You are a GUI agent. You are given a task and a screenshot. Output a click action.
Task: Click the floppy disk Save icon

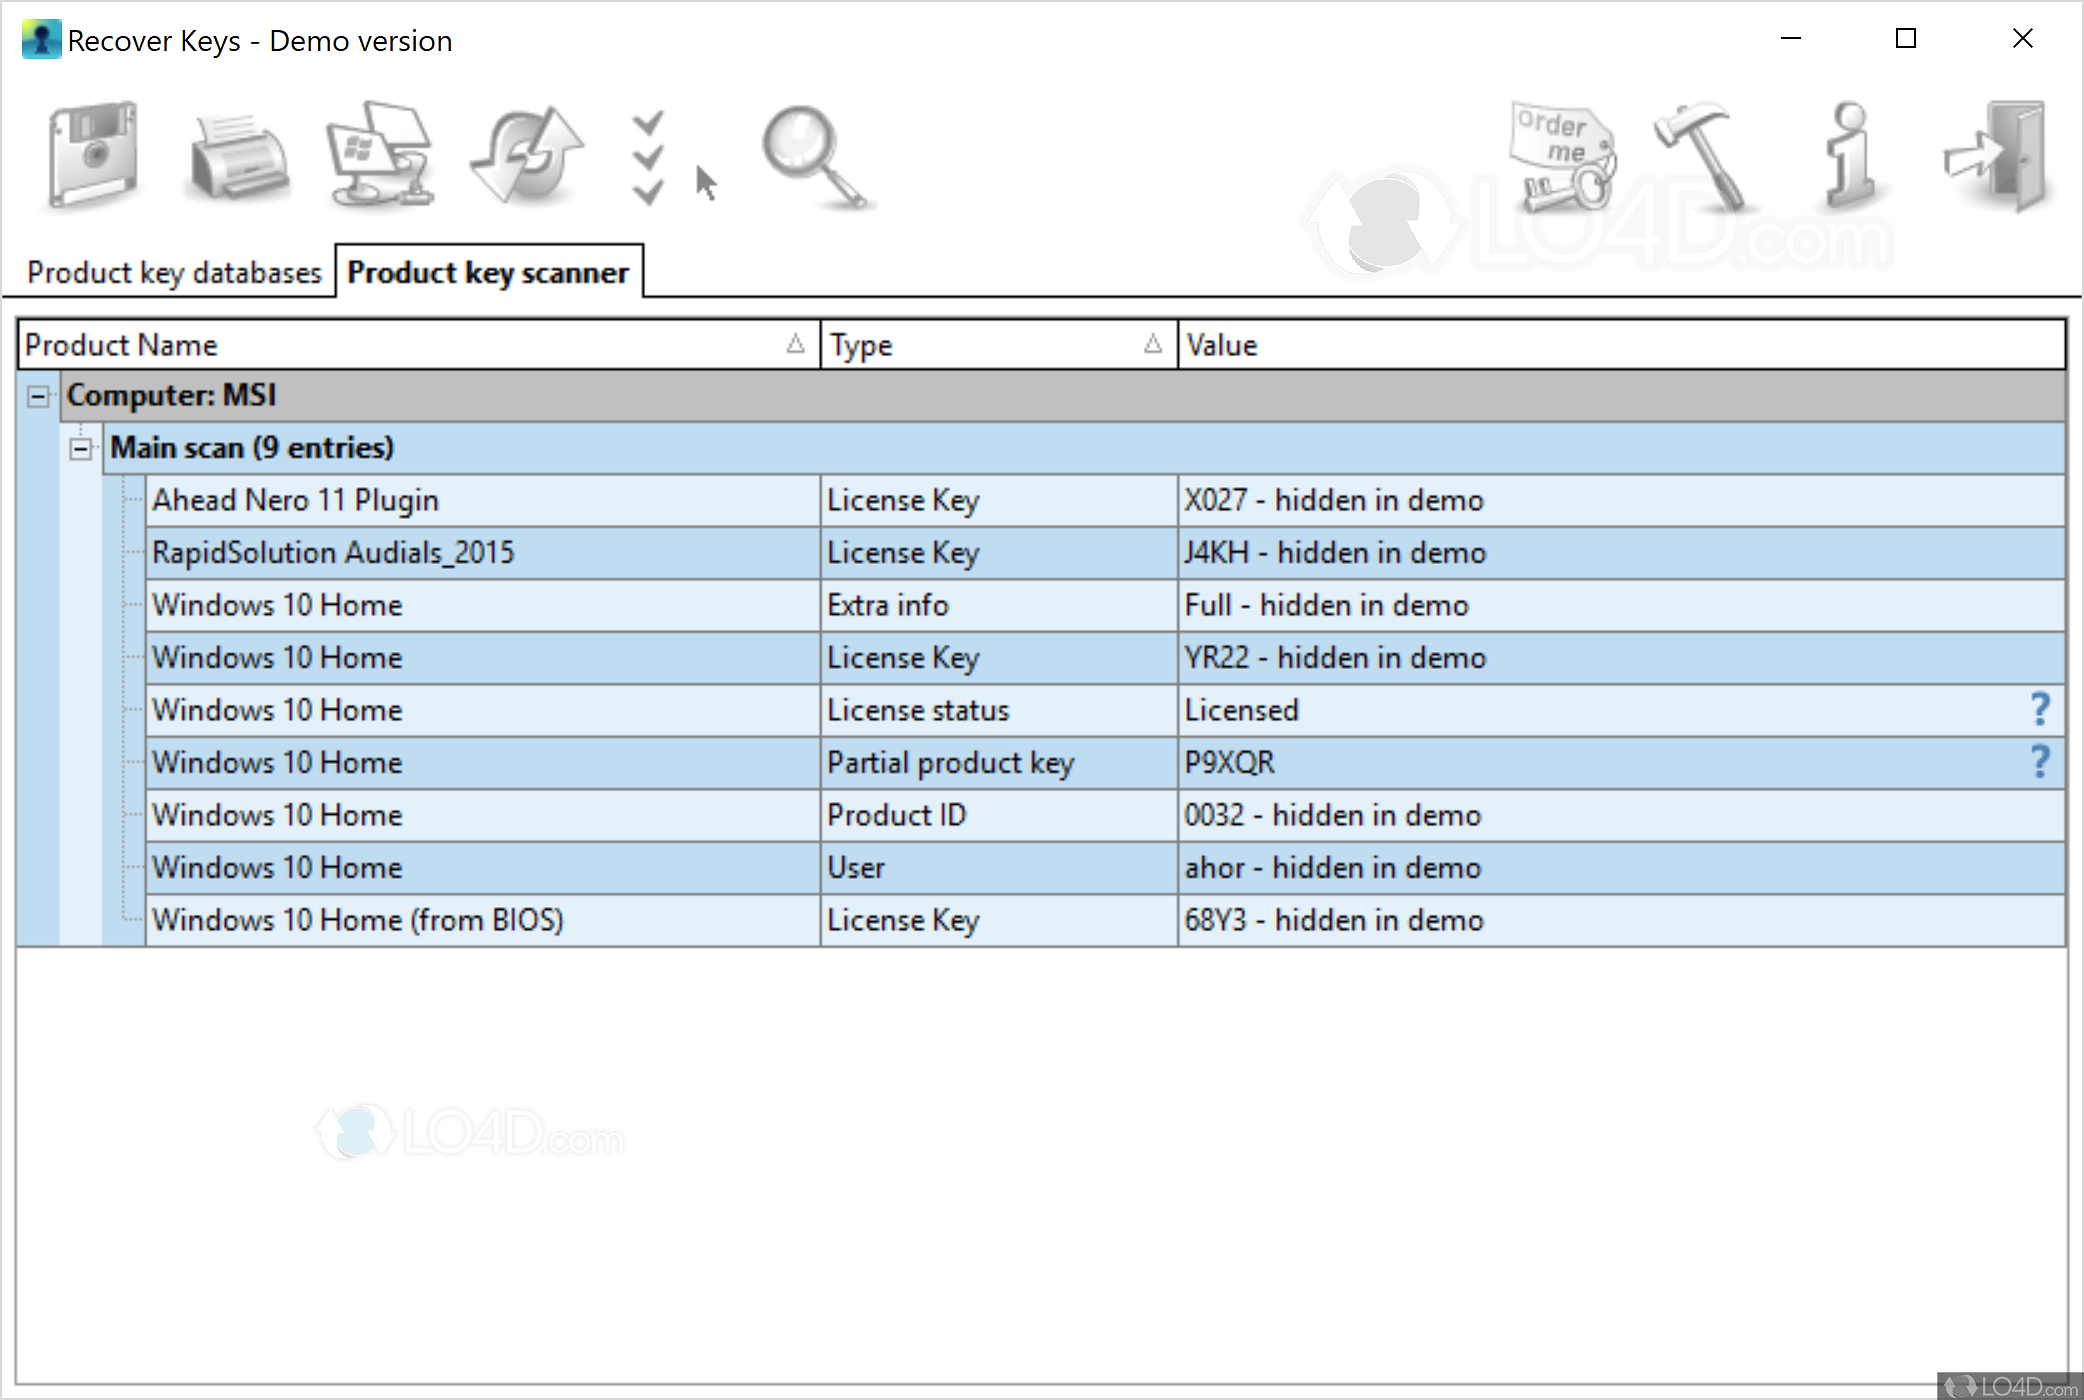[x=93, y=155]
